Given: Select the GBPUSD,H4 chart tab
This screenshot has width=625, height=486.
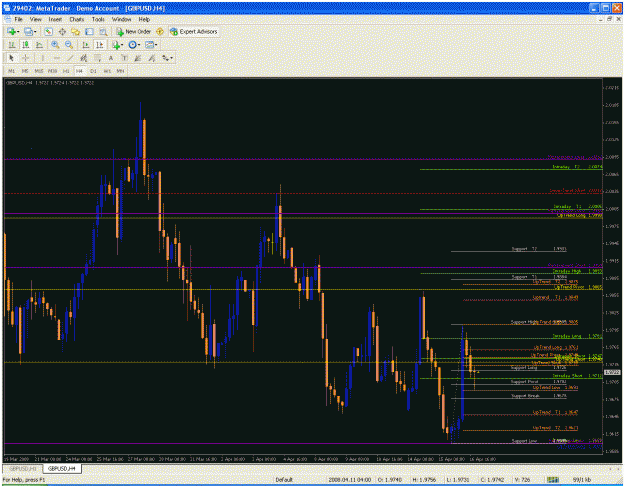Looking at the screenshot, I should point(62,468).
